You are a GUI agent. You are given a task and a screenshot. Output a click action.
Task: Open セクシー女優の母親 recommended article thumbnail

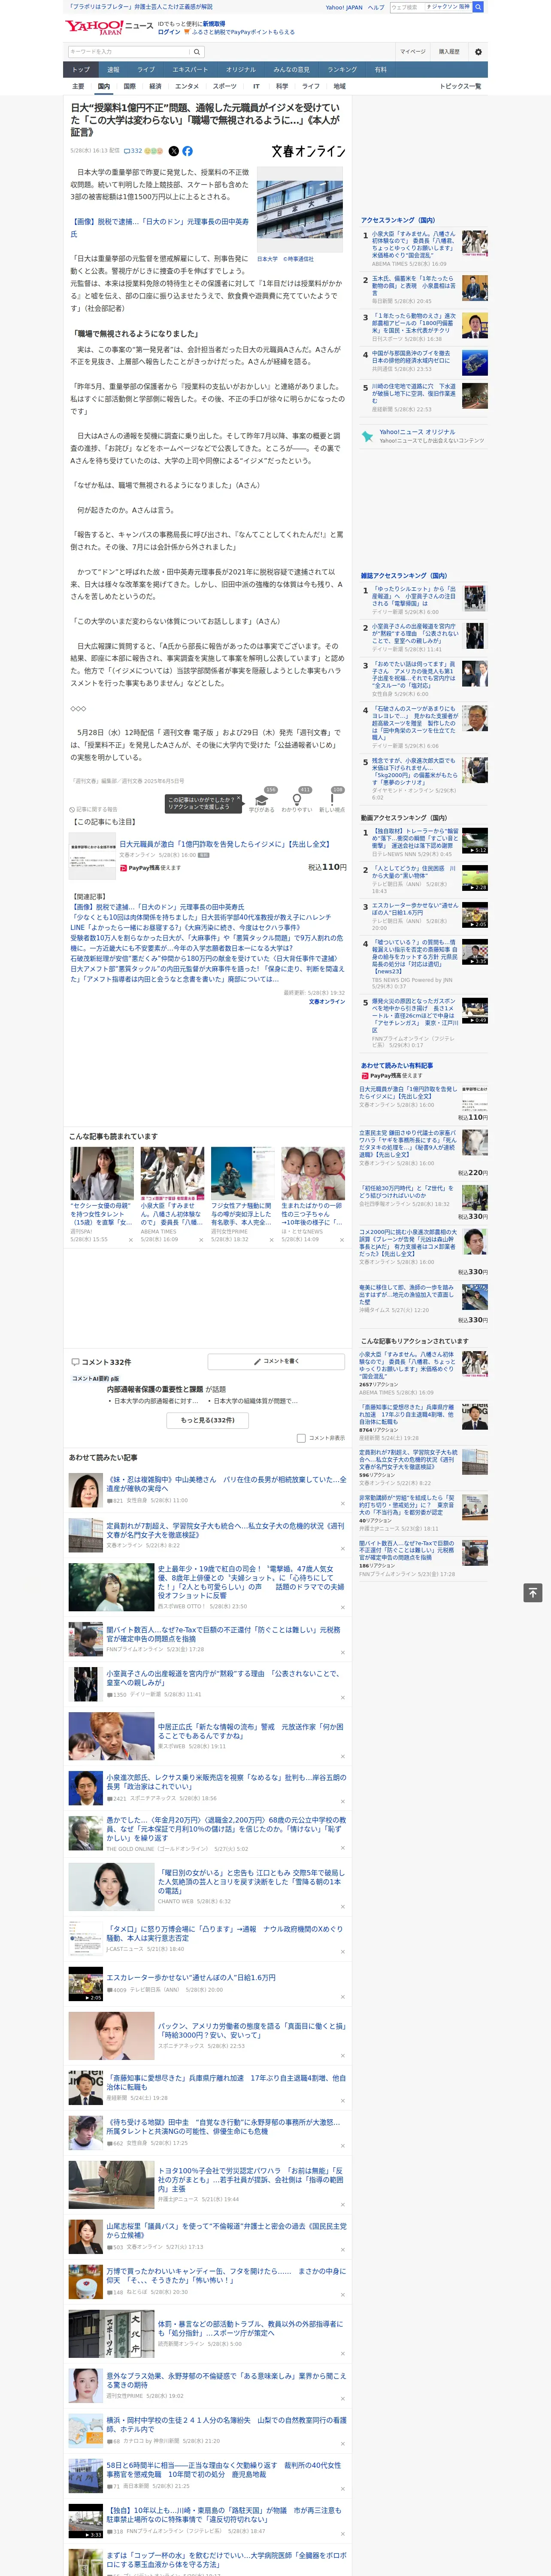[x=102, y=1173]
